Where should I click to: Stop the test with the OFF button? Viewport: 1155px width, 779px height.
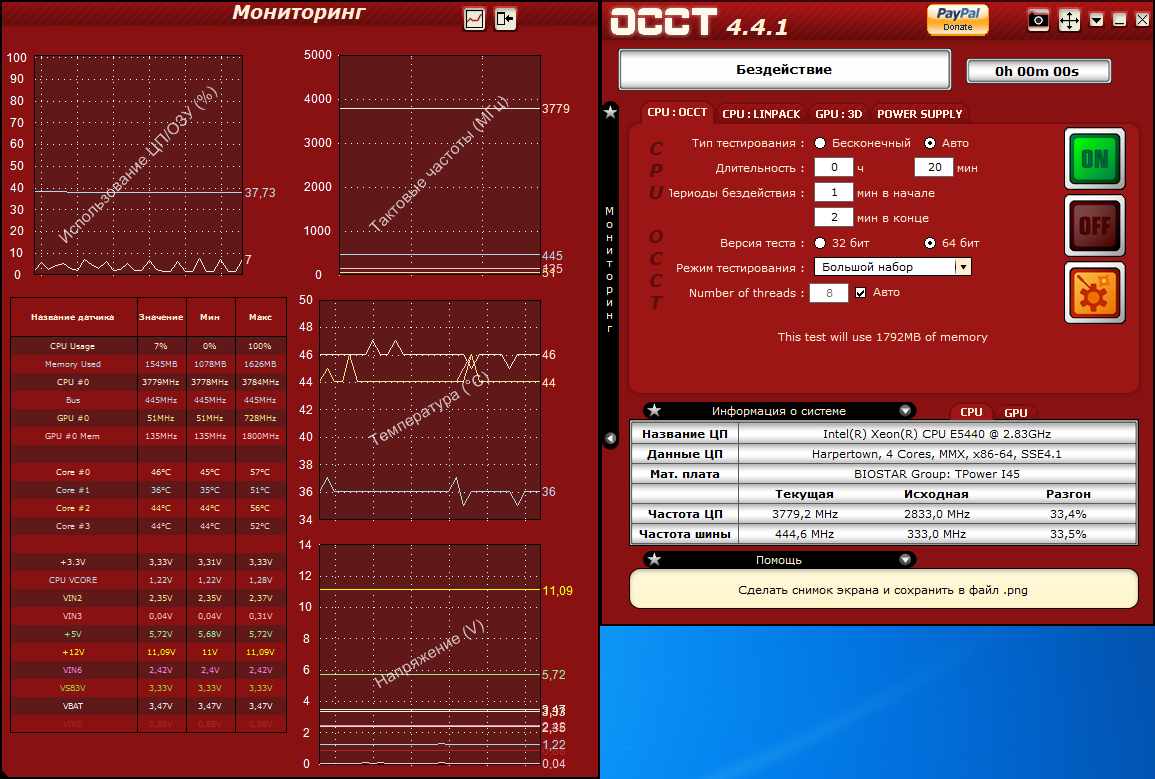(x=1095, y=225)
